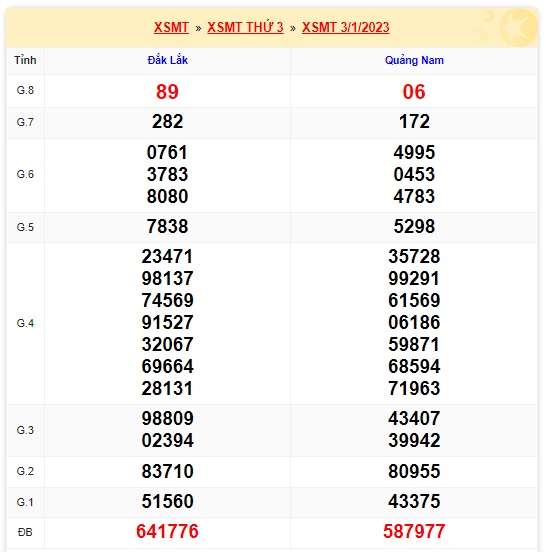Click the Đắk Lắk province header

[x=168, y=60]
